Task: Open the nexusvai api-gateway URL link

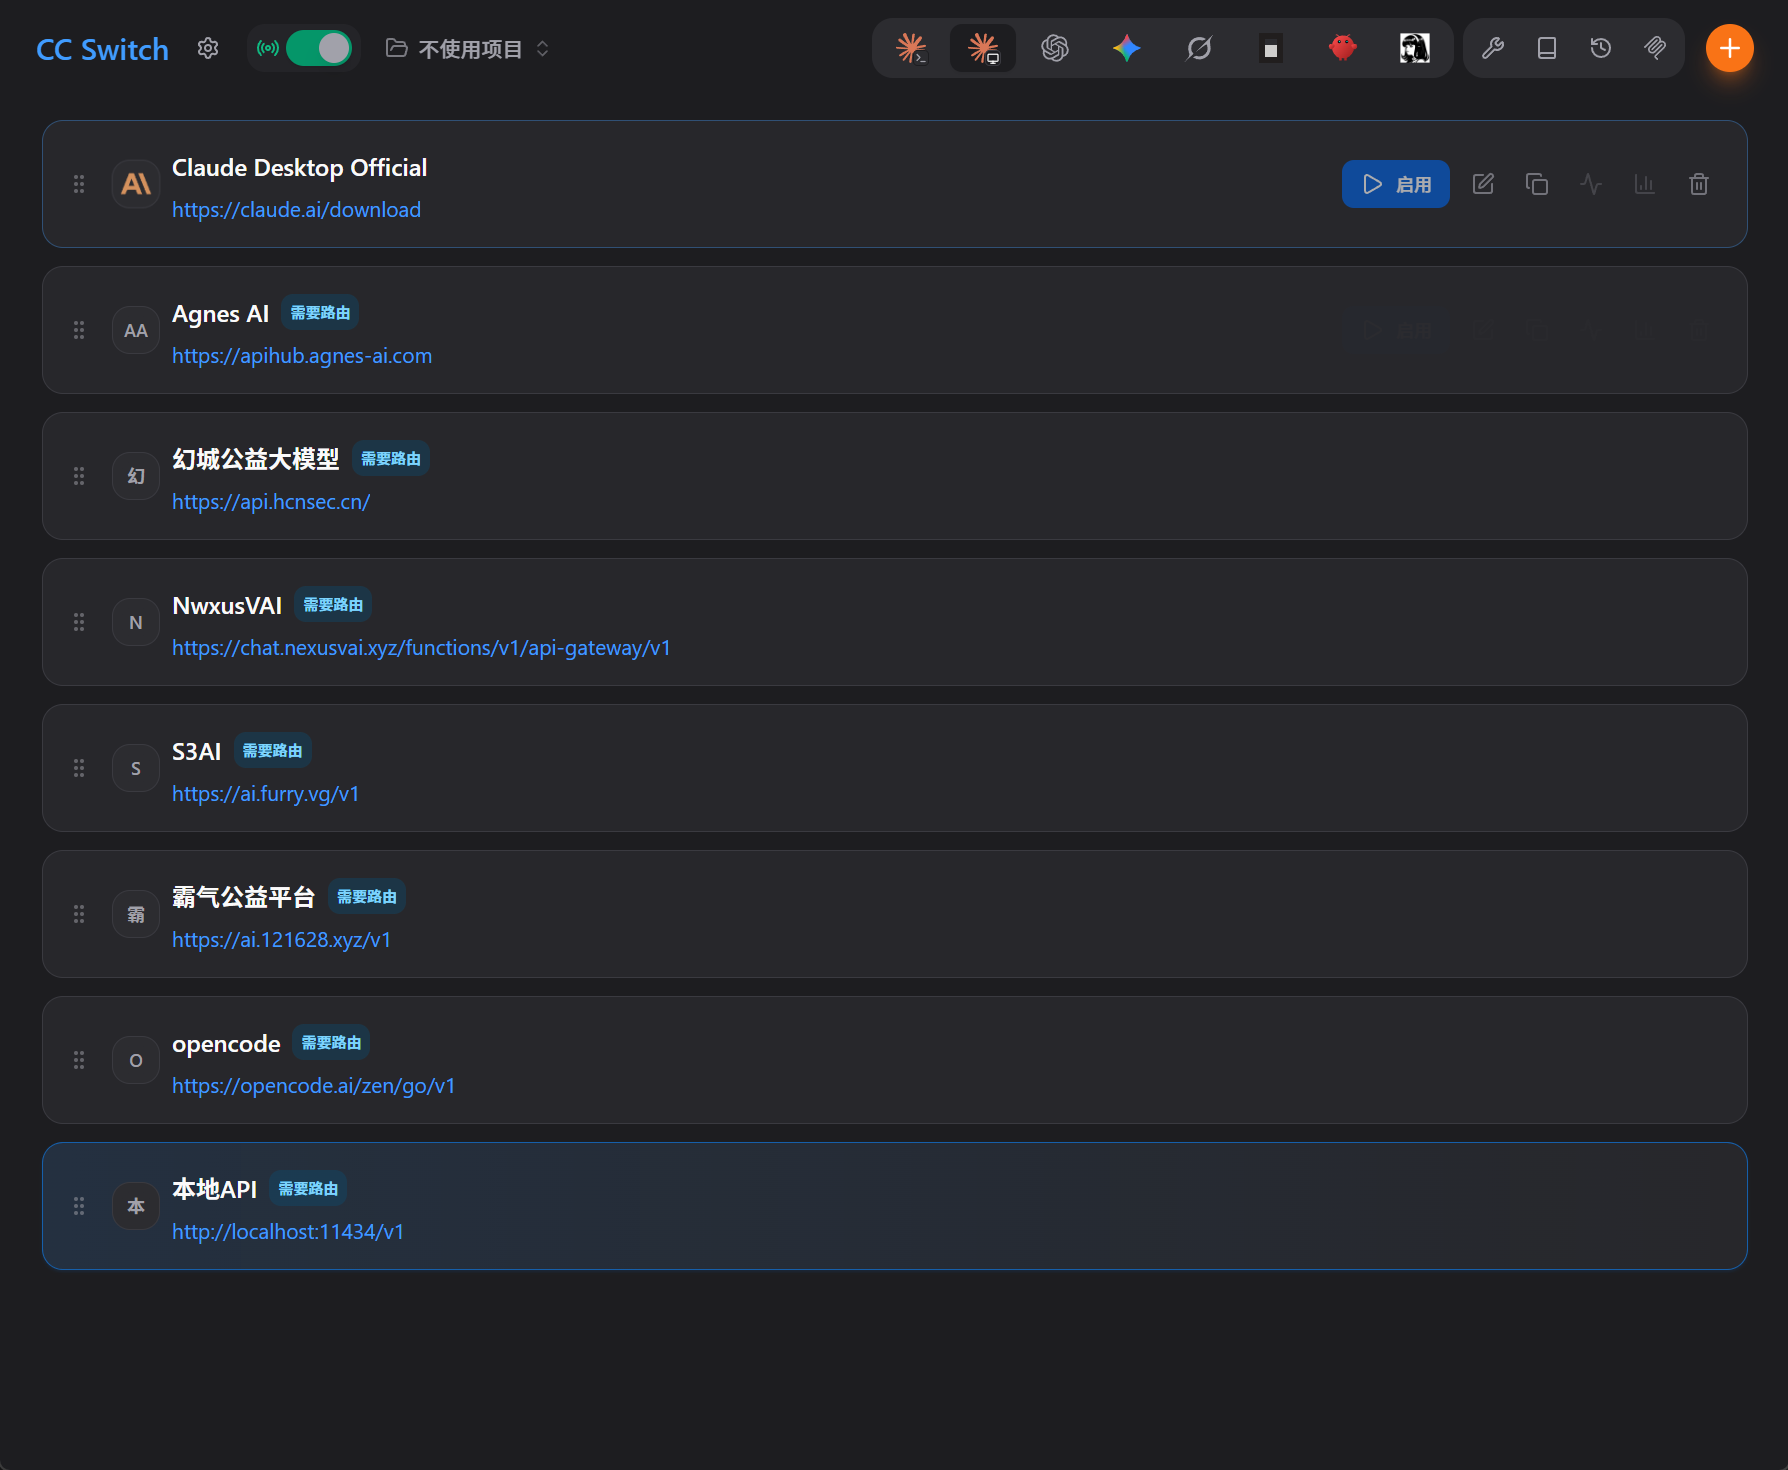Action: coord(421,648)
